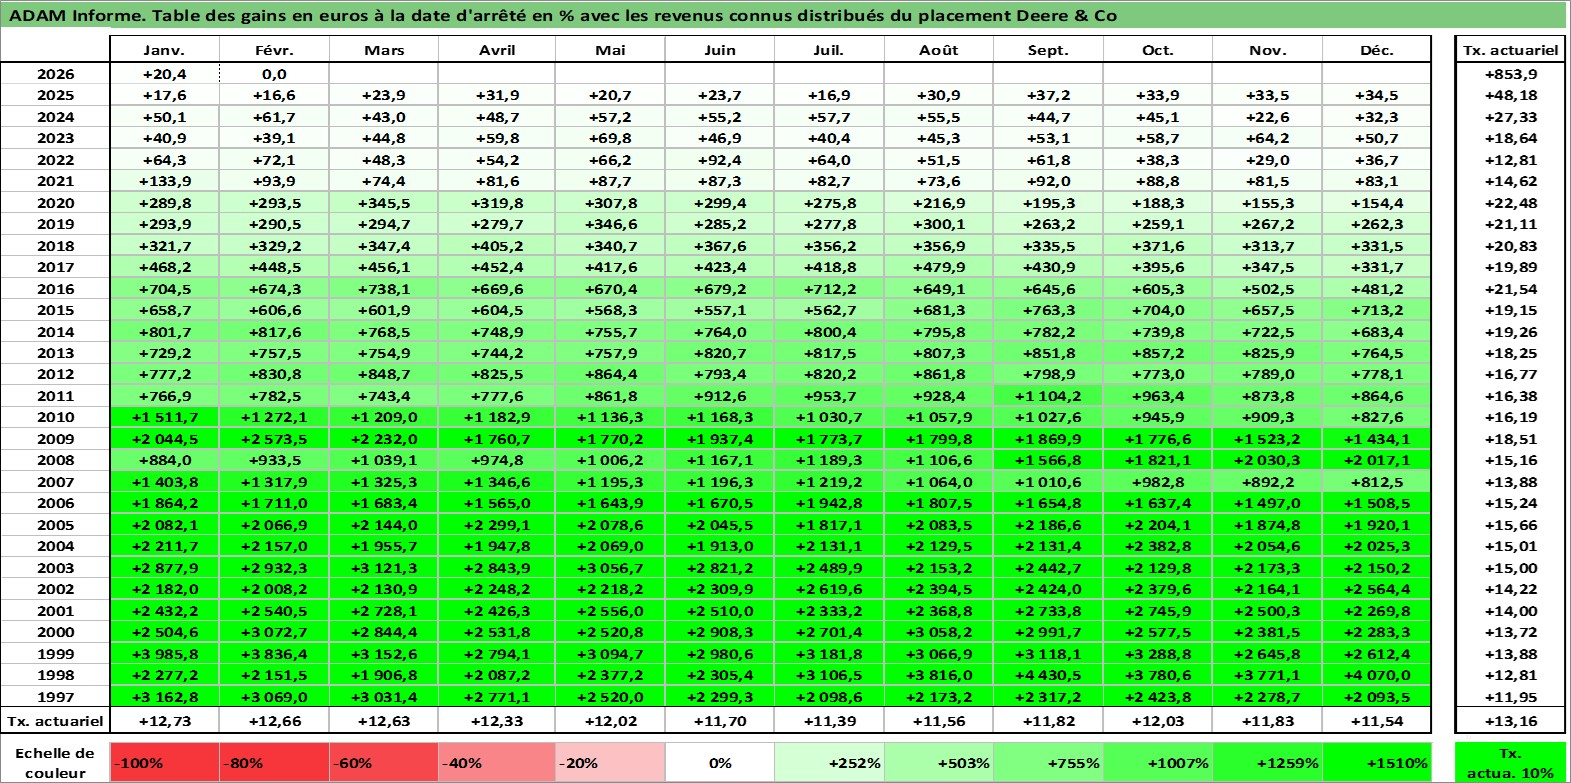The height and width of the screenshot is (783, 1571).
Task: Select the +1259% green swatch
Action: [x=1267, y=762]
